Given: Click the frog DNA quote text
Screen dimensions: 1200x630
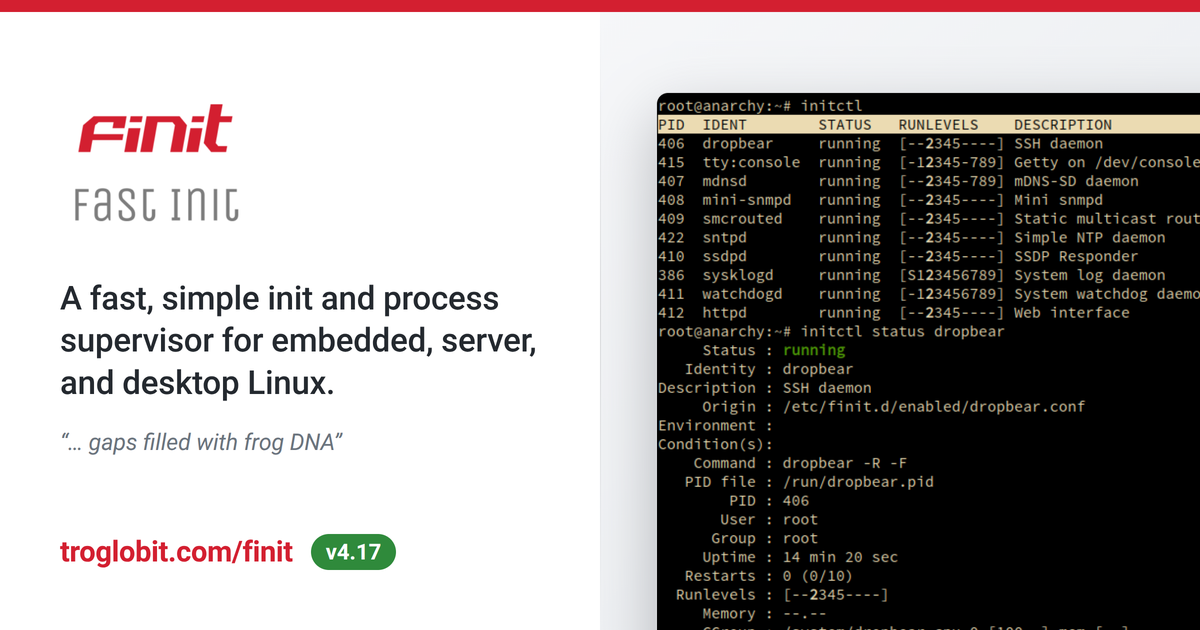Looking at the screenshot, I should (203, 442).
